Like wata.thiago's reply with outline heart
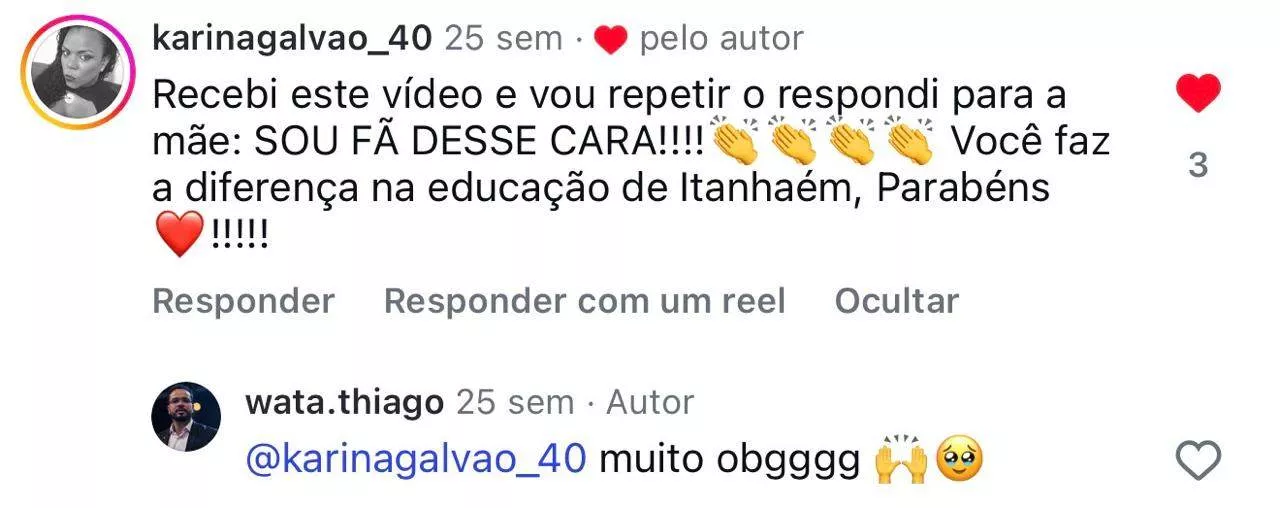 (x=1197, y=459)
